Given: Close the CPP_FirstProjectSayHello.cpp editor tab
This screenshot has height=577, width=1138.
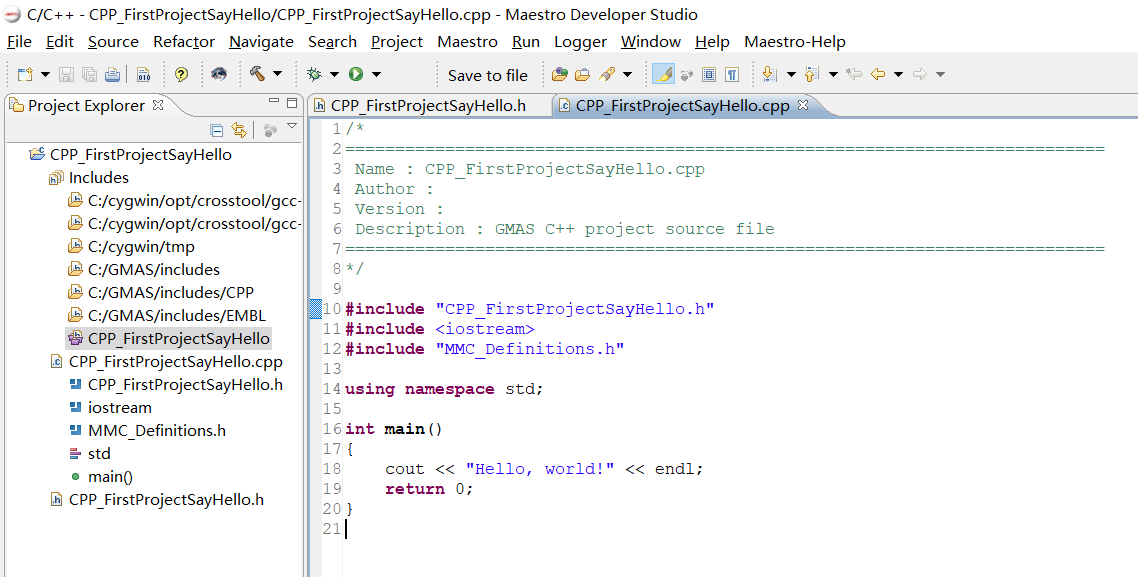Looking at the screenshot, I should [803, 105].
